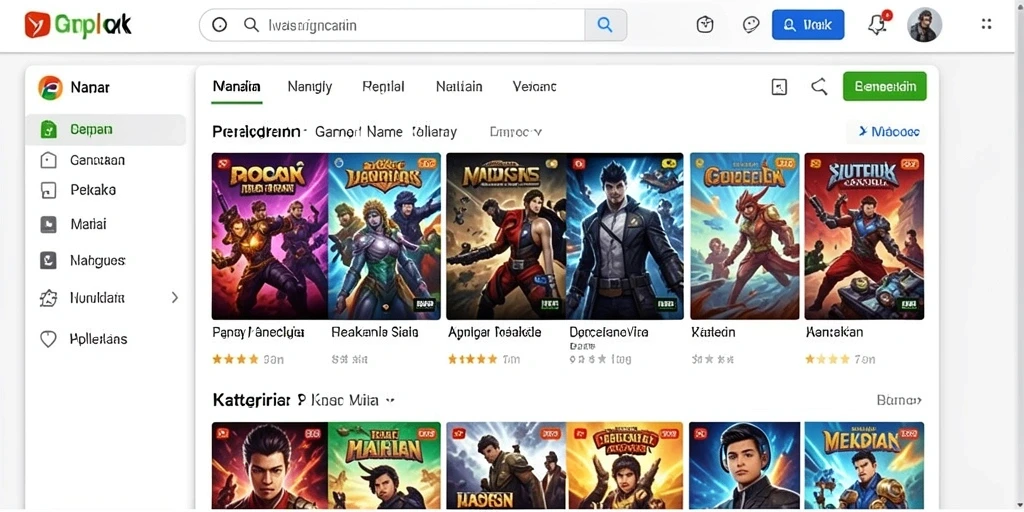Click the blue Uodk button
1024x512 pixels.
pyautogui.click(x=808, y=25)
